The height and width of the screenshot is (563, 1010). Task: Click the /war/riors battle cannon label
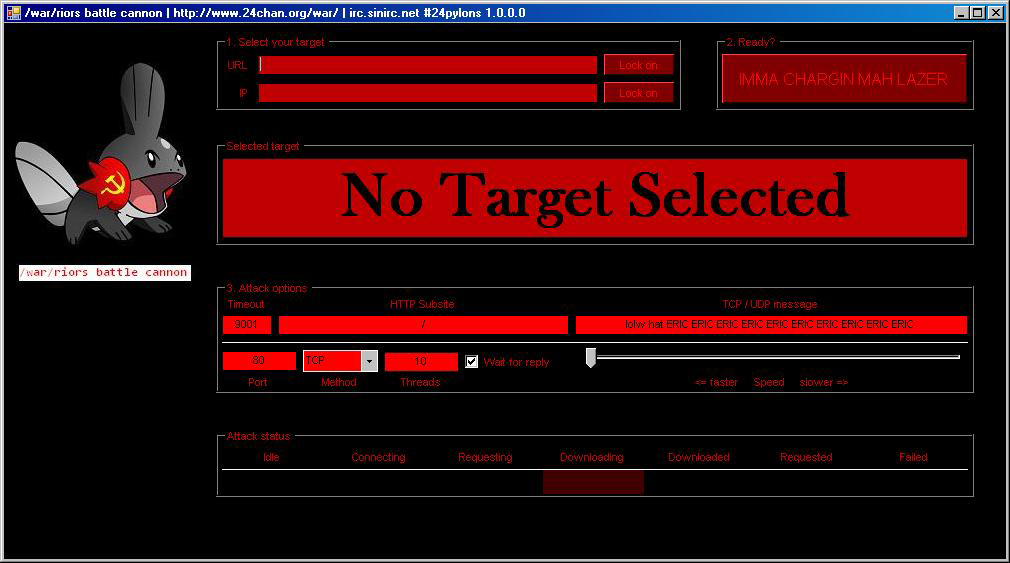104,272
